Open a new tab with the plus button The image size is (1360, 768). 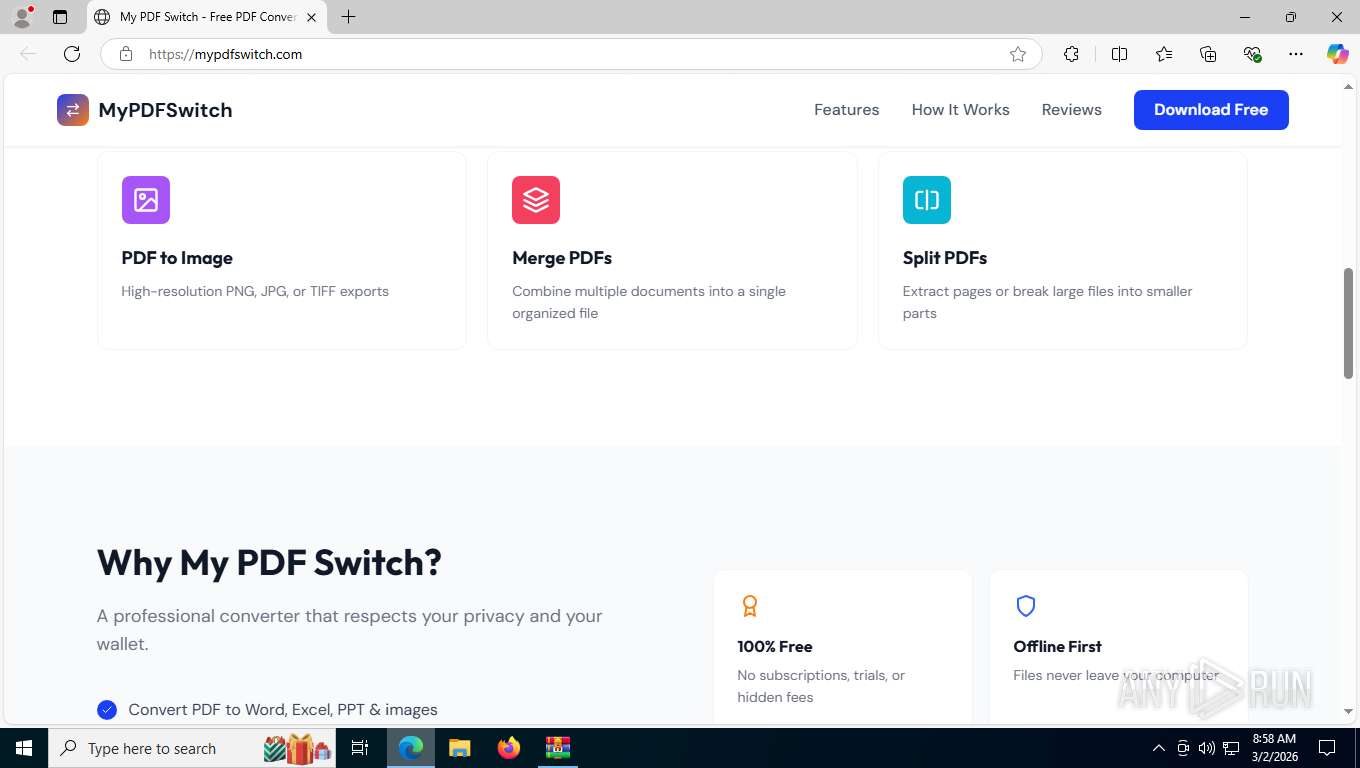[348, 17]
